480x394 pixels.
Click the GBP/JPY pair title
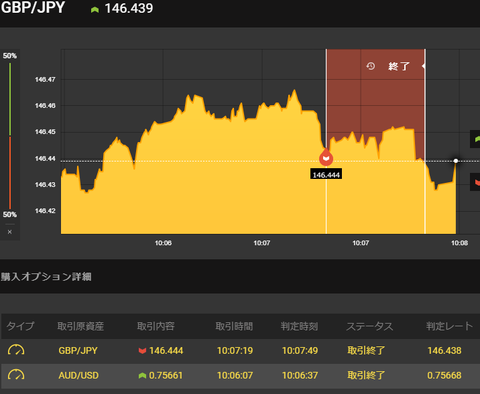tap(33, 8)
